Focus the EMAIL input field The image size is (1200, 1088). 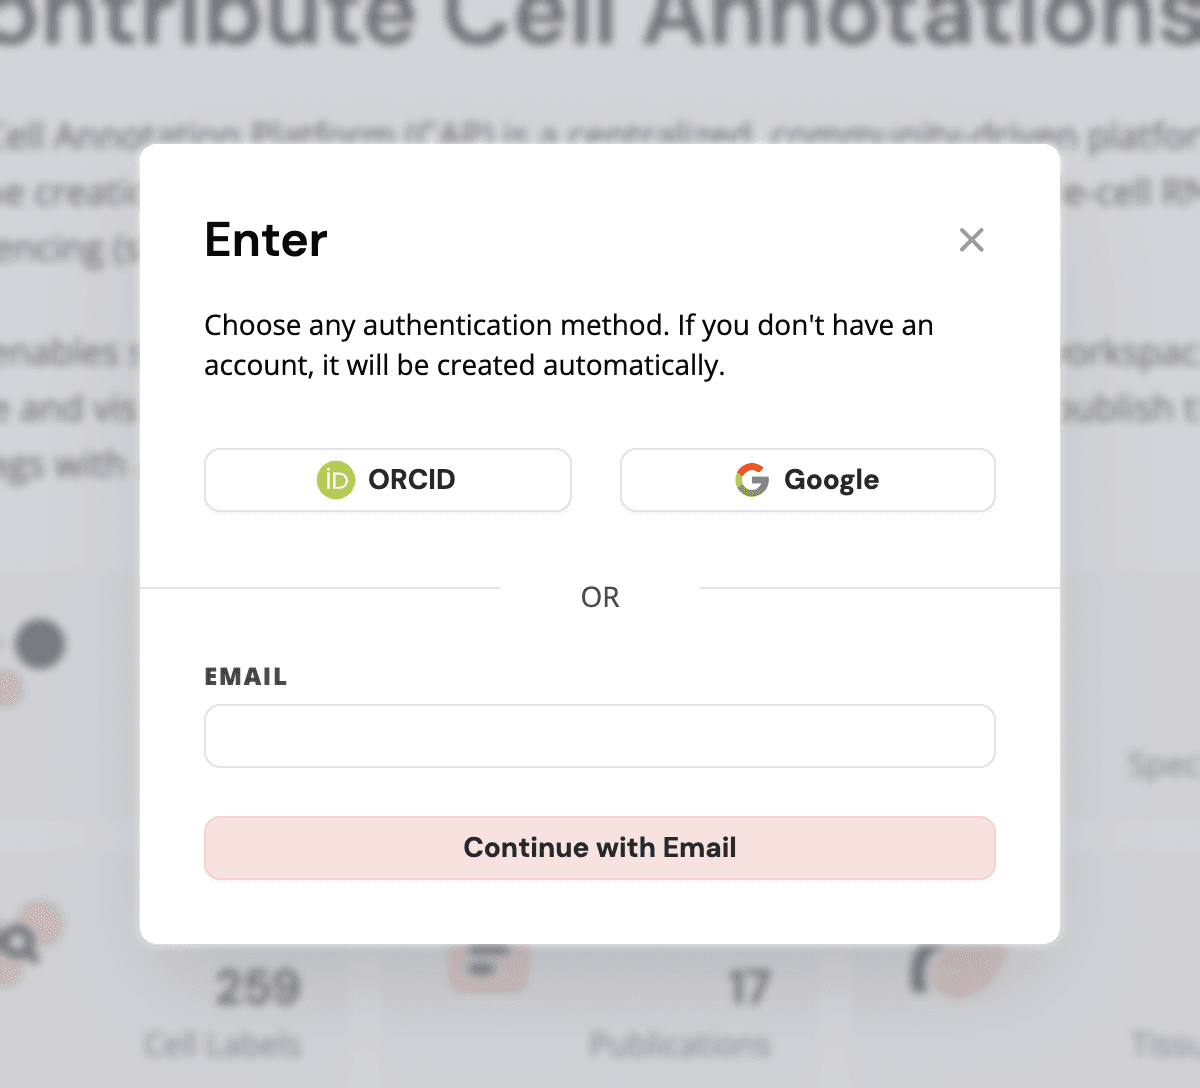(x=600, y=736)
